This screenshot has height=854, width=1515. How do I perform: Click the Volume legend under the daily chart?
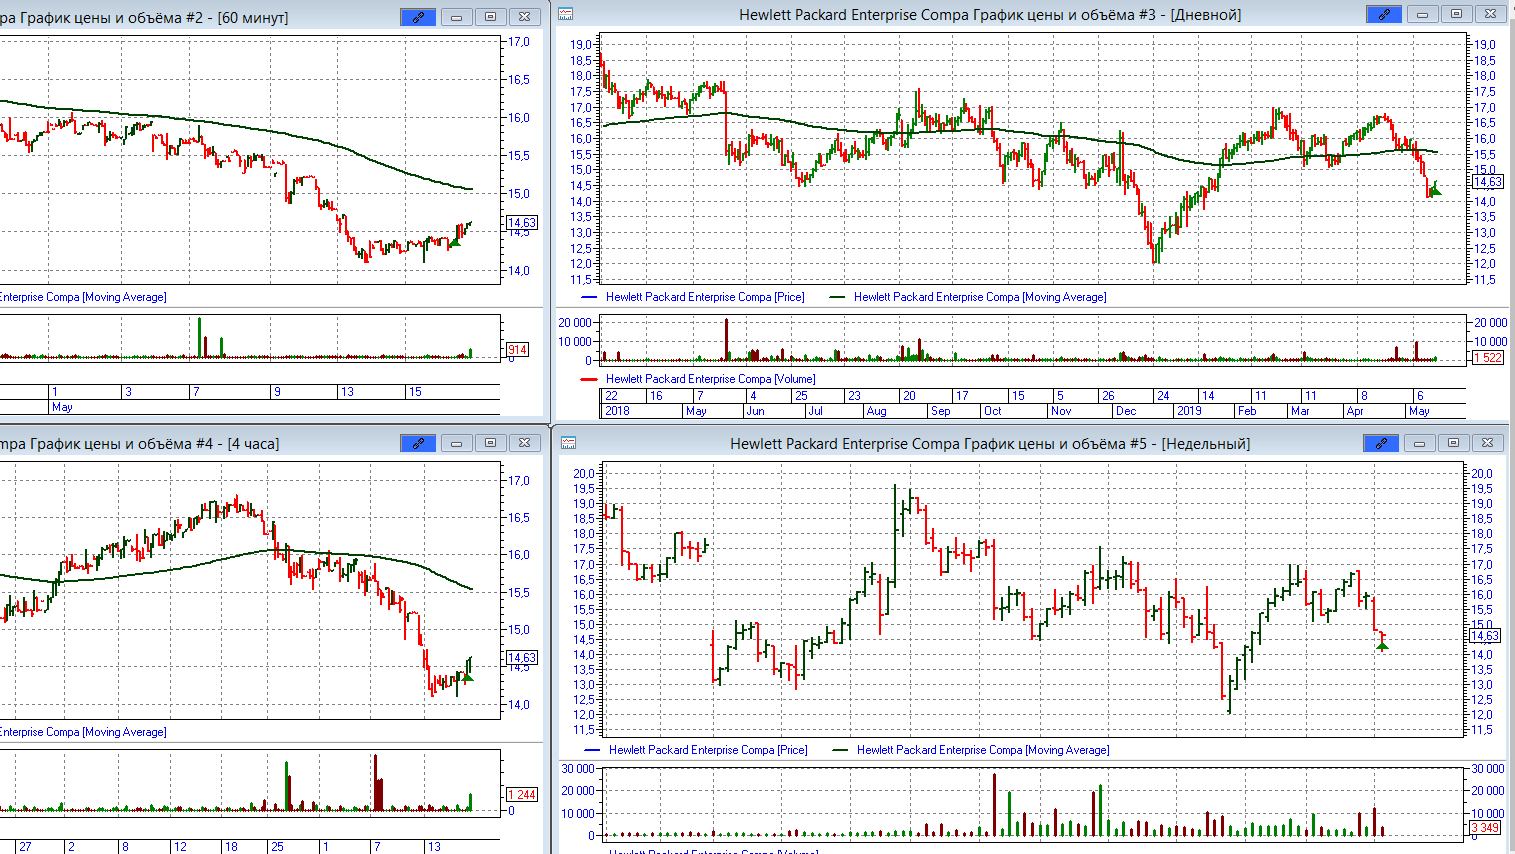tap(710, 379)
